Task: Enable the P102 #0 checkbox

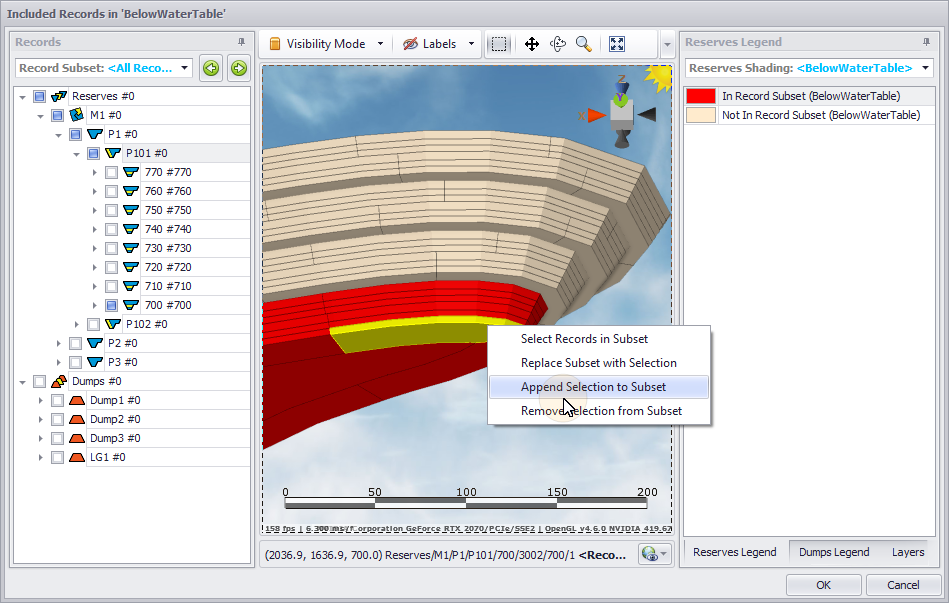Action: (x=93, y=324)
